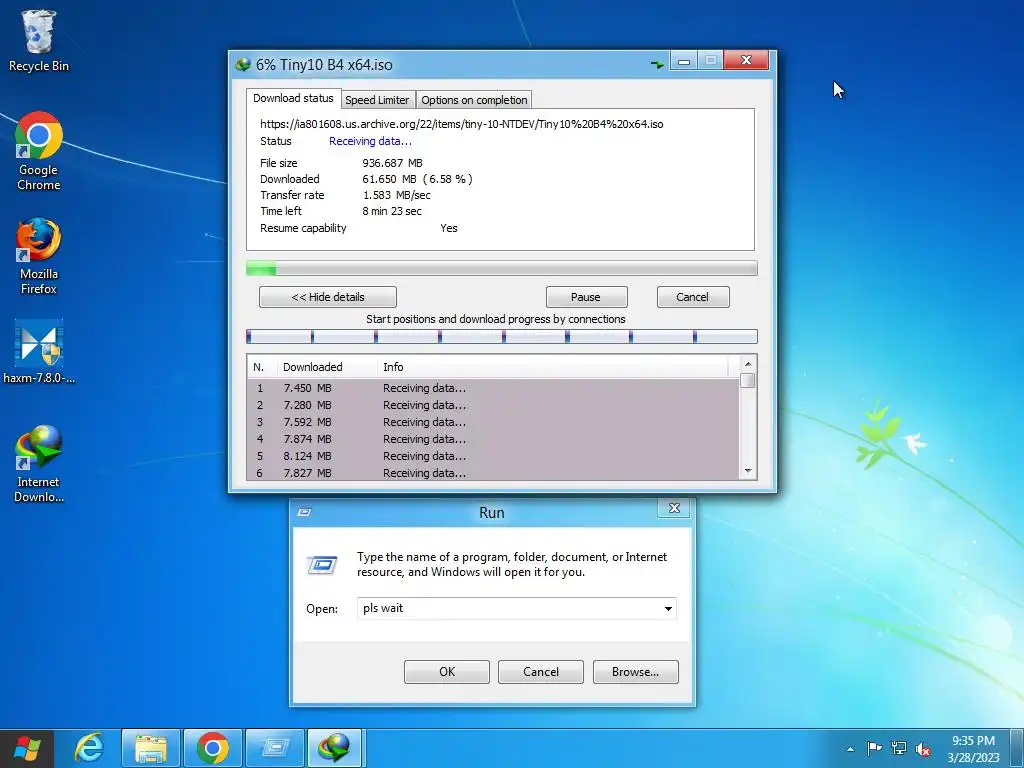1024x768 pixels.
Task: Click Browse in the Run dialog
Action: (x=635, y=672)
